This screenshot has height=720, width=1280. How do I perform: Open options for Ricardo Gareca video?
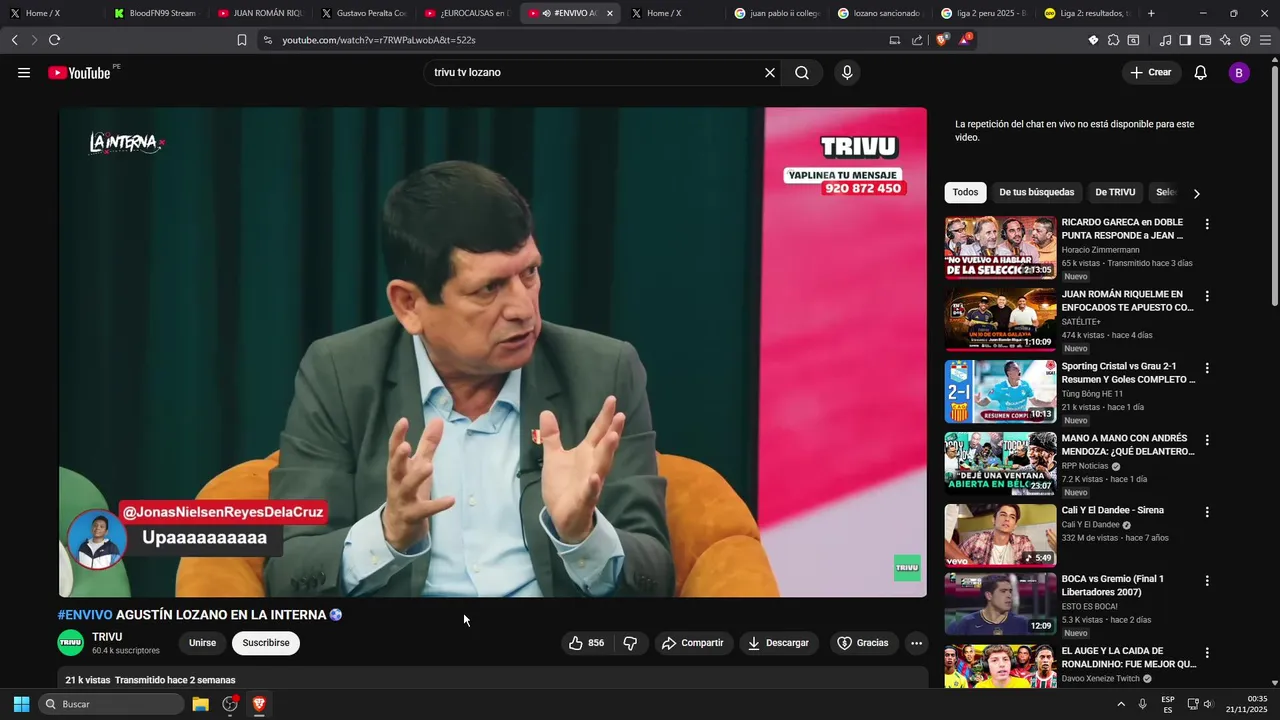[x=1207, y=224]
